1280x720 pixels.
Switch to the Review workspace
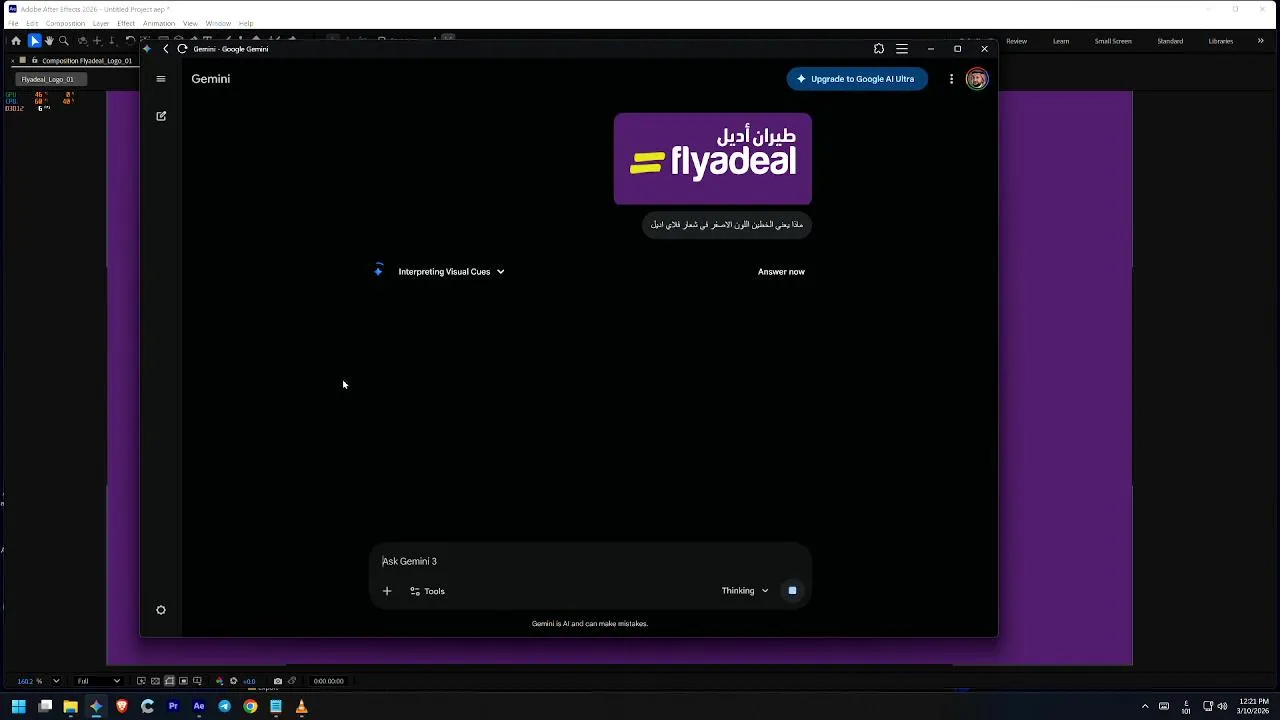(1017, 41)
